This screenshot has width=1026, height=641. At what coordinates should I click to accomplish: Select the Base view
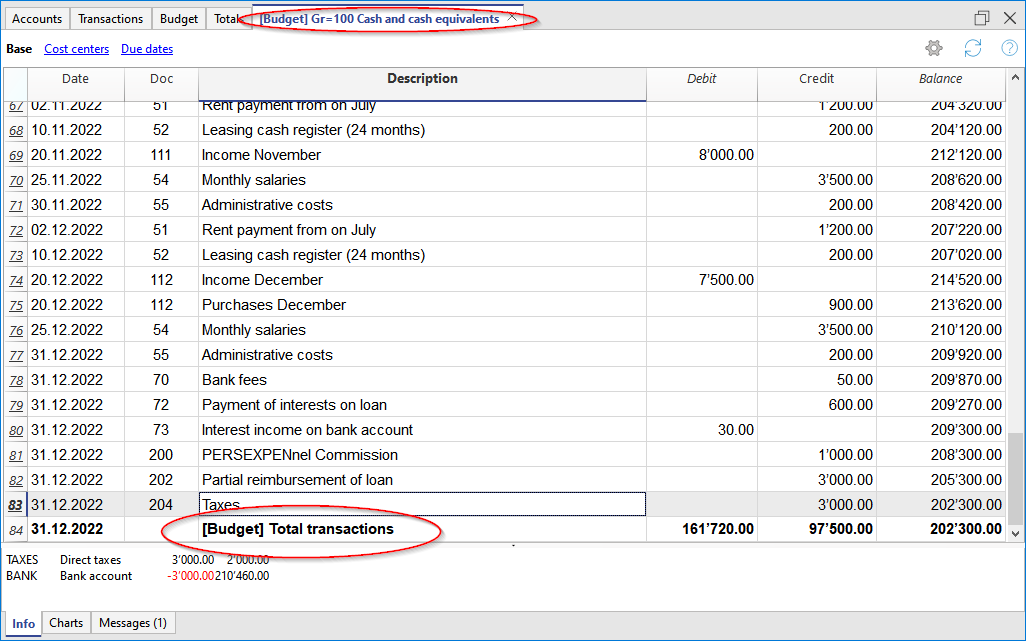pyautogui.click(x=19, y=49)
